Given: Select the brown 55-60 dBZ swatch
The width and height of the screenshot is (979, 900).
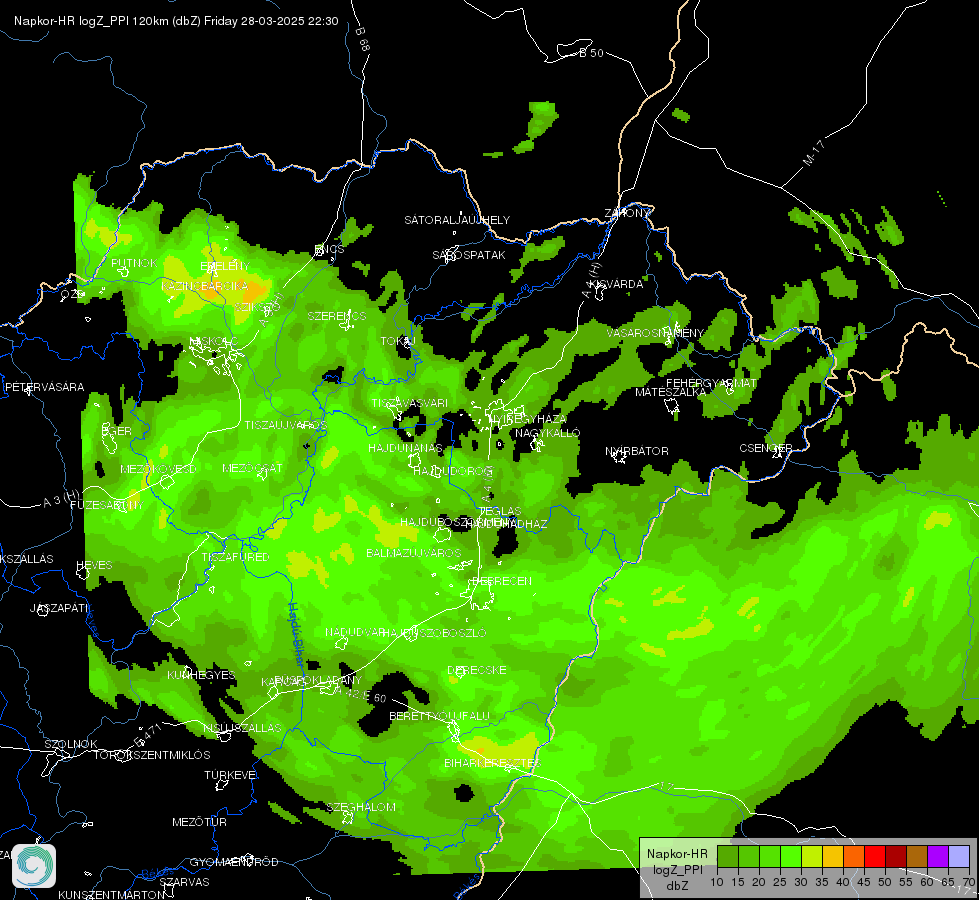Looking at the screenshot, I should tap(917, 857).
